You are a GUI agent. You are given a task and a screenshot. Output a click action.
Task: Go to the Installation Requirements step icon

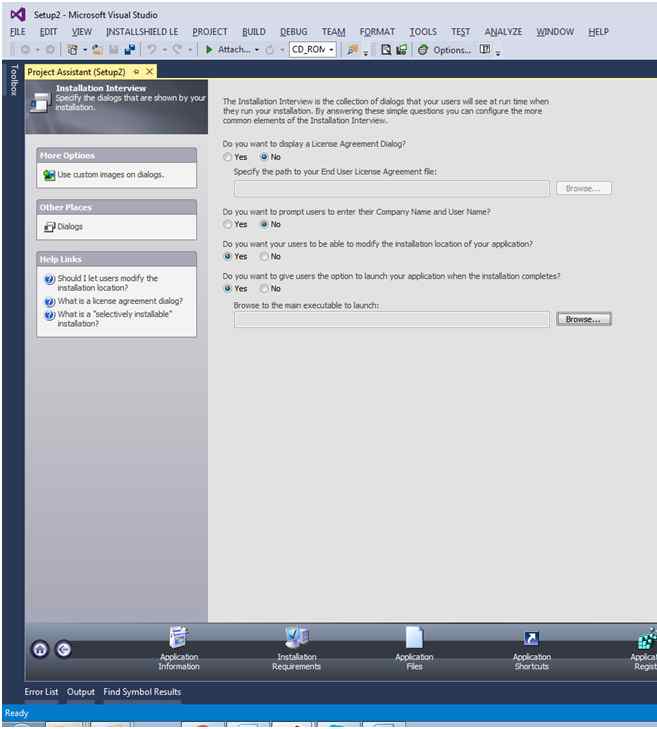[x=297, y=637]
